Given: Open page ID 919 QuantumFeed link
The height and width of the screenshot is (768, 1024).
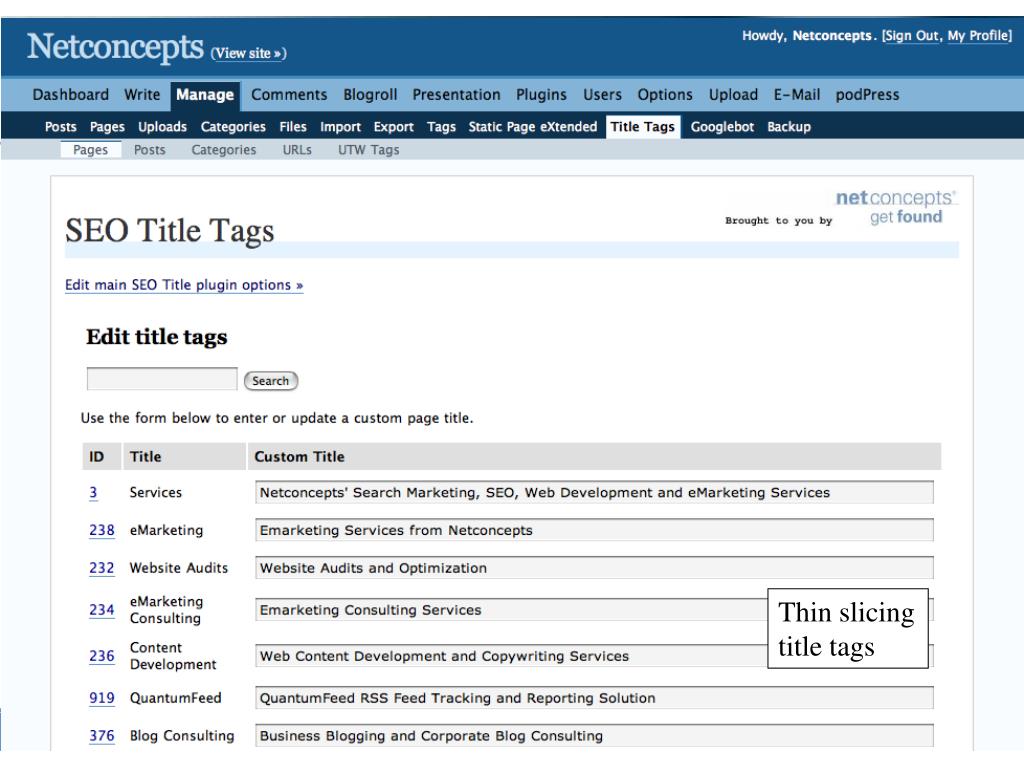Looking at the screenshot, I should (x=101, y=698).
